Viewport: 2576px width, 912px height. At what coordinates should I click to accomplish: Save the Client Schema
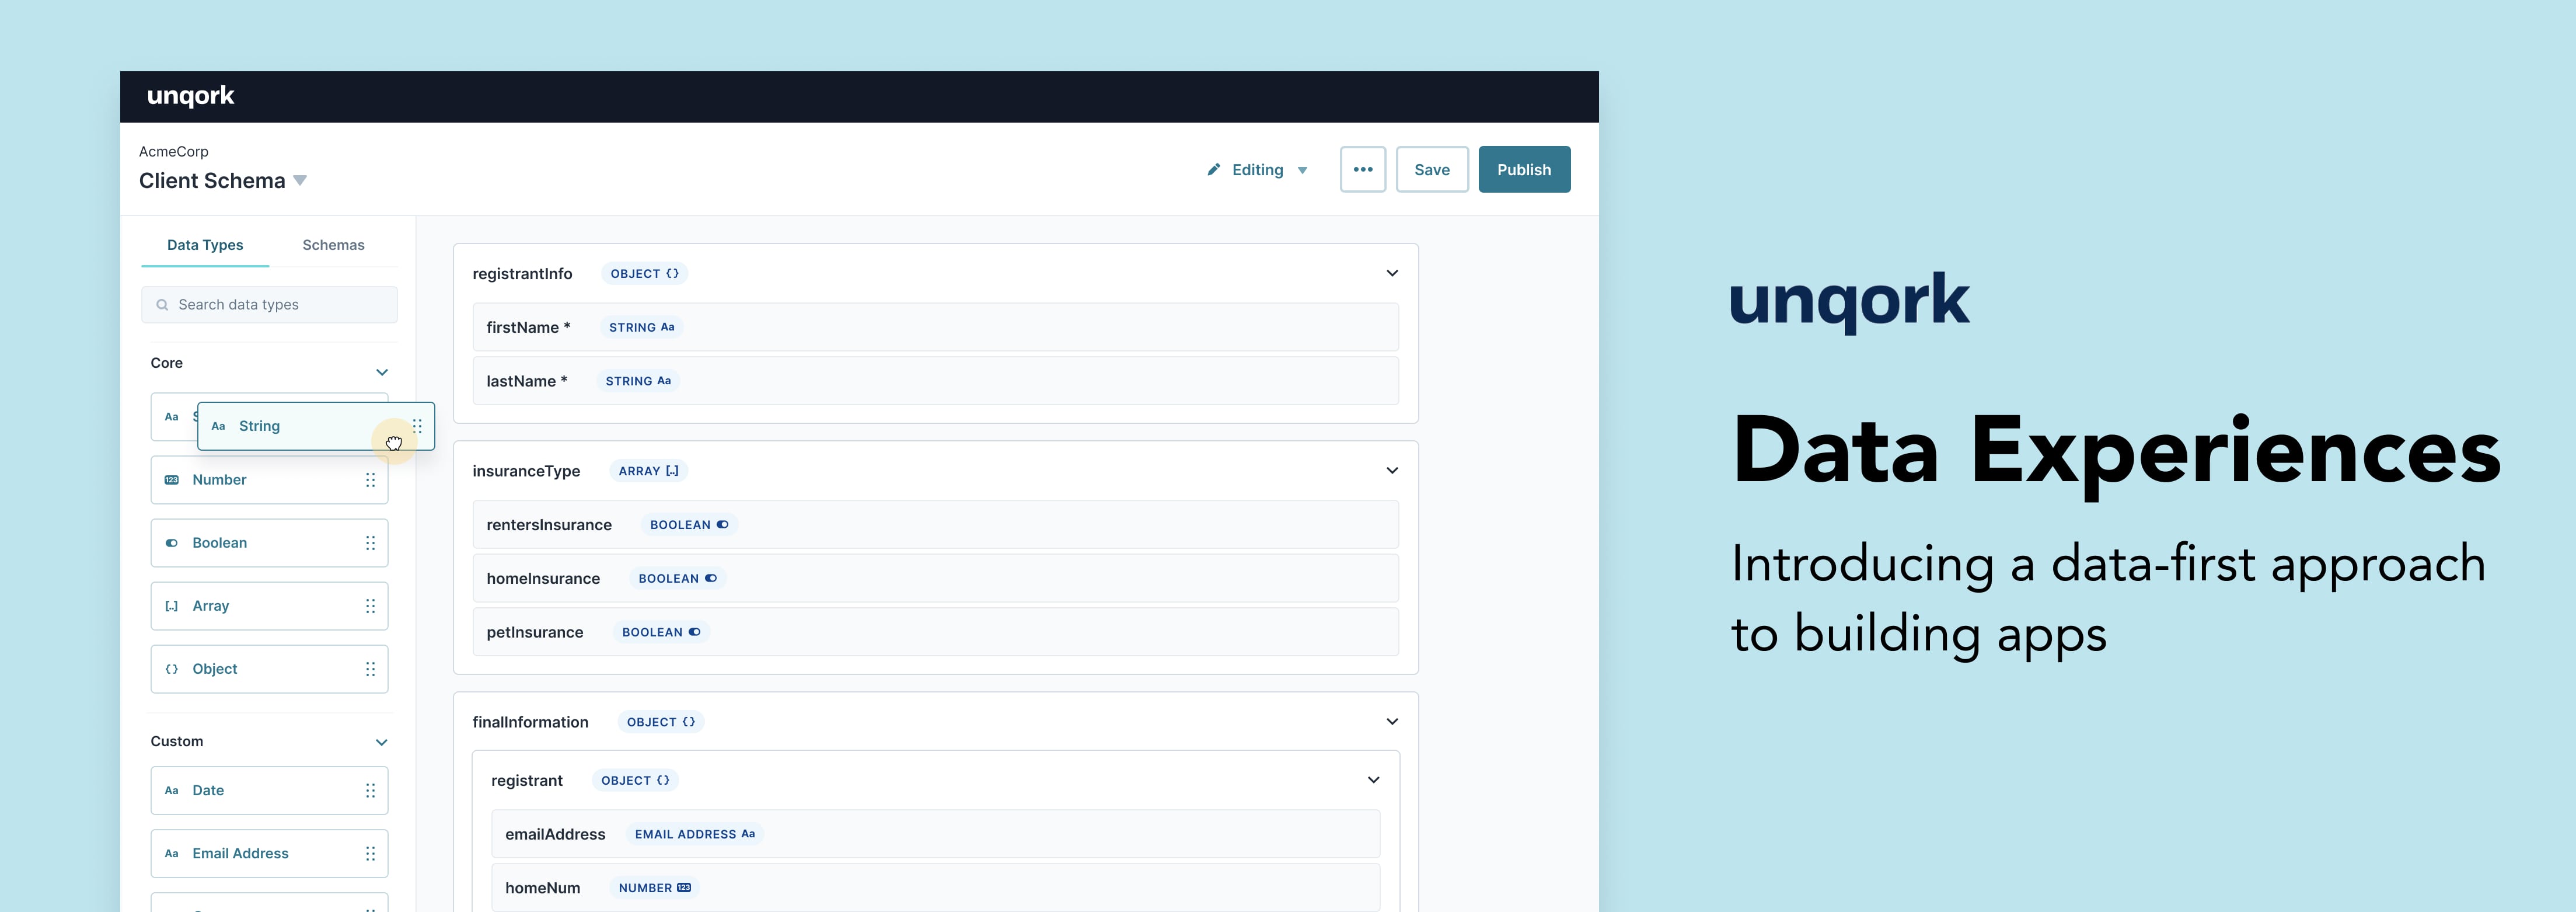coord(1431,170)
